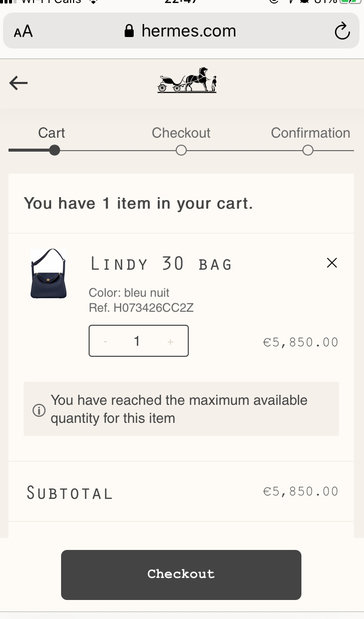The height and width of the screenshot is (619, 364).
Task: Open the AA reader text size menu
Action: pos(23,32)
